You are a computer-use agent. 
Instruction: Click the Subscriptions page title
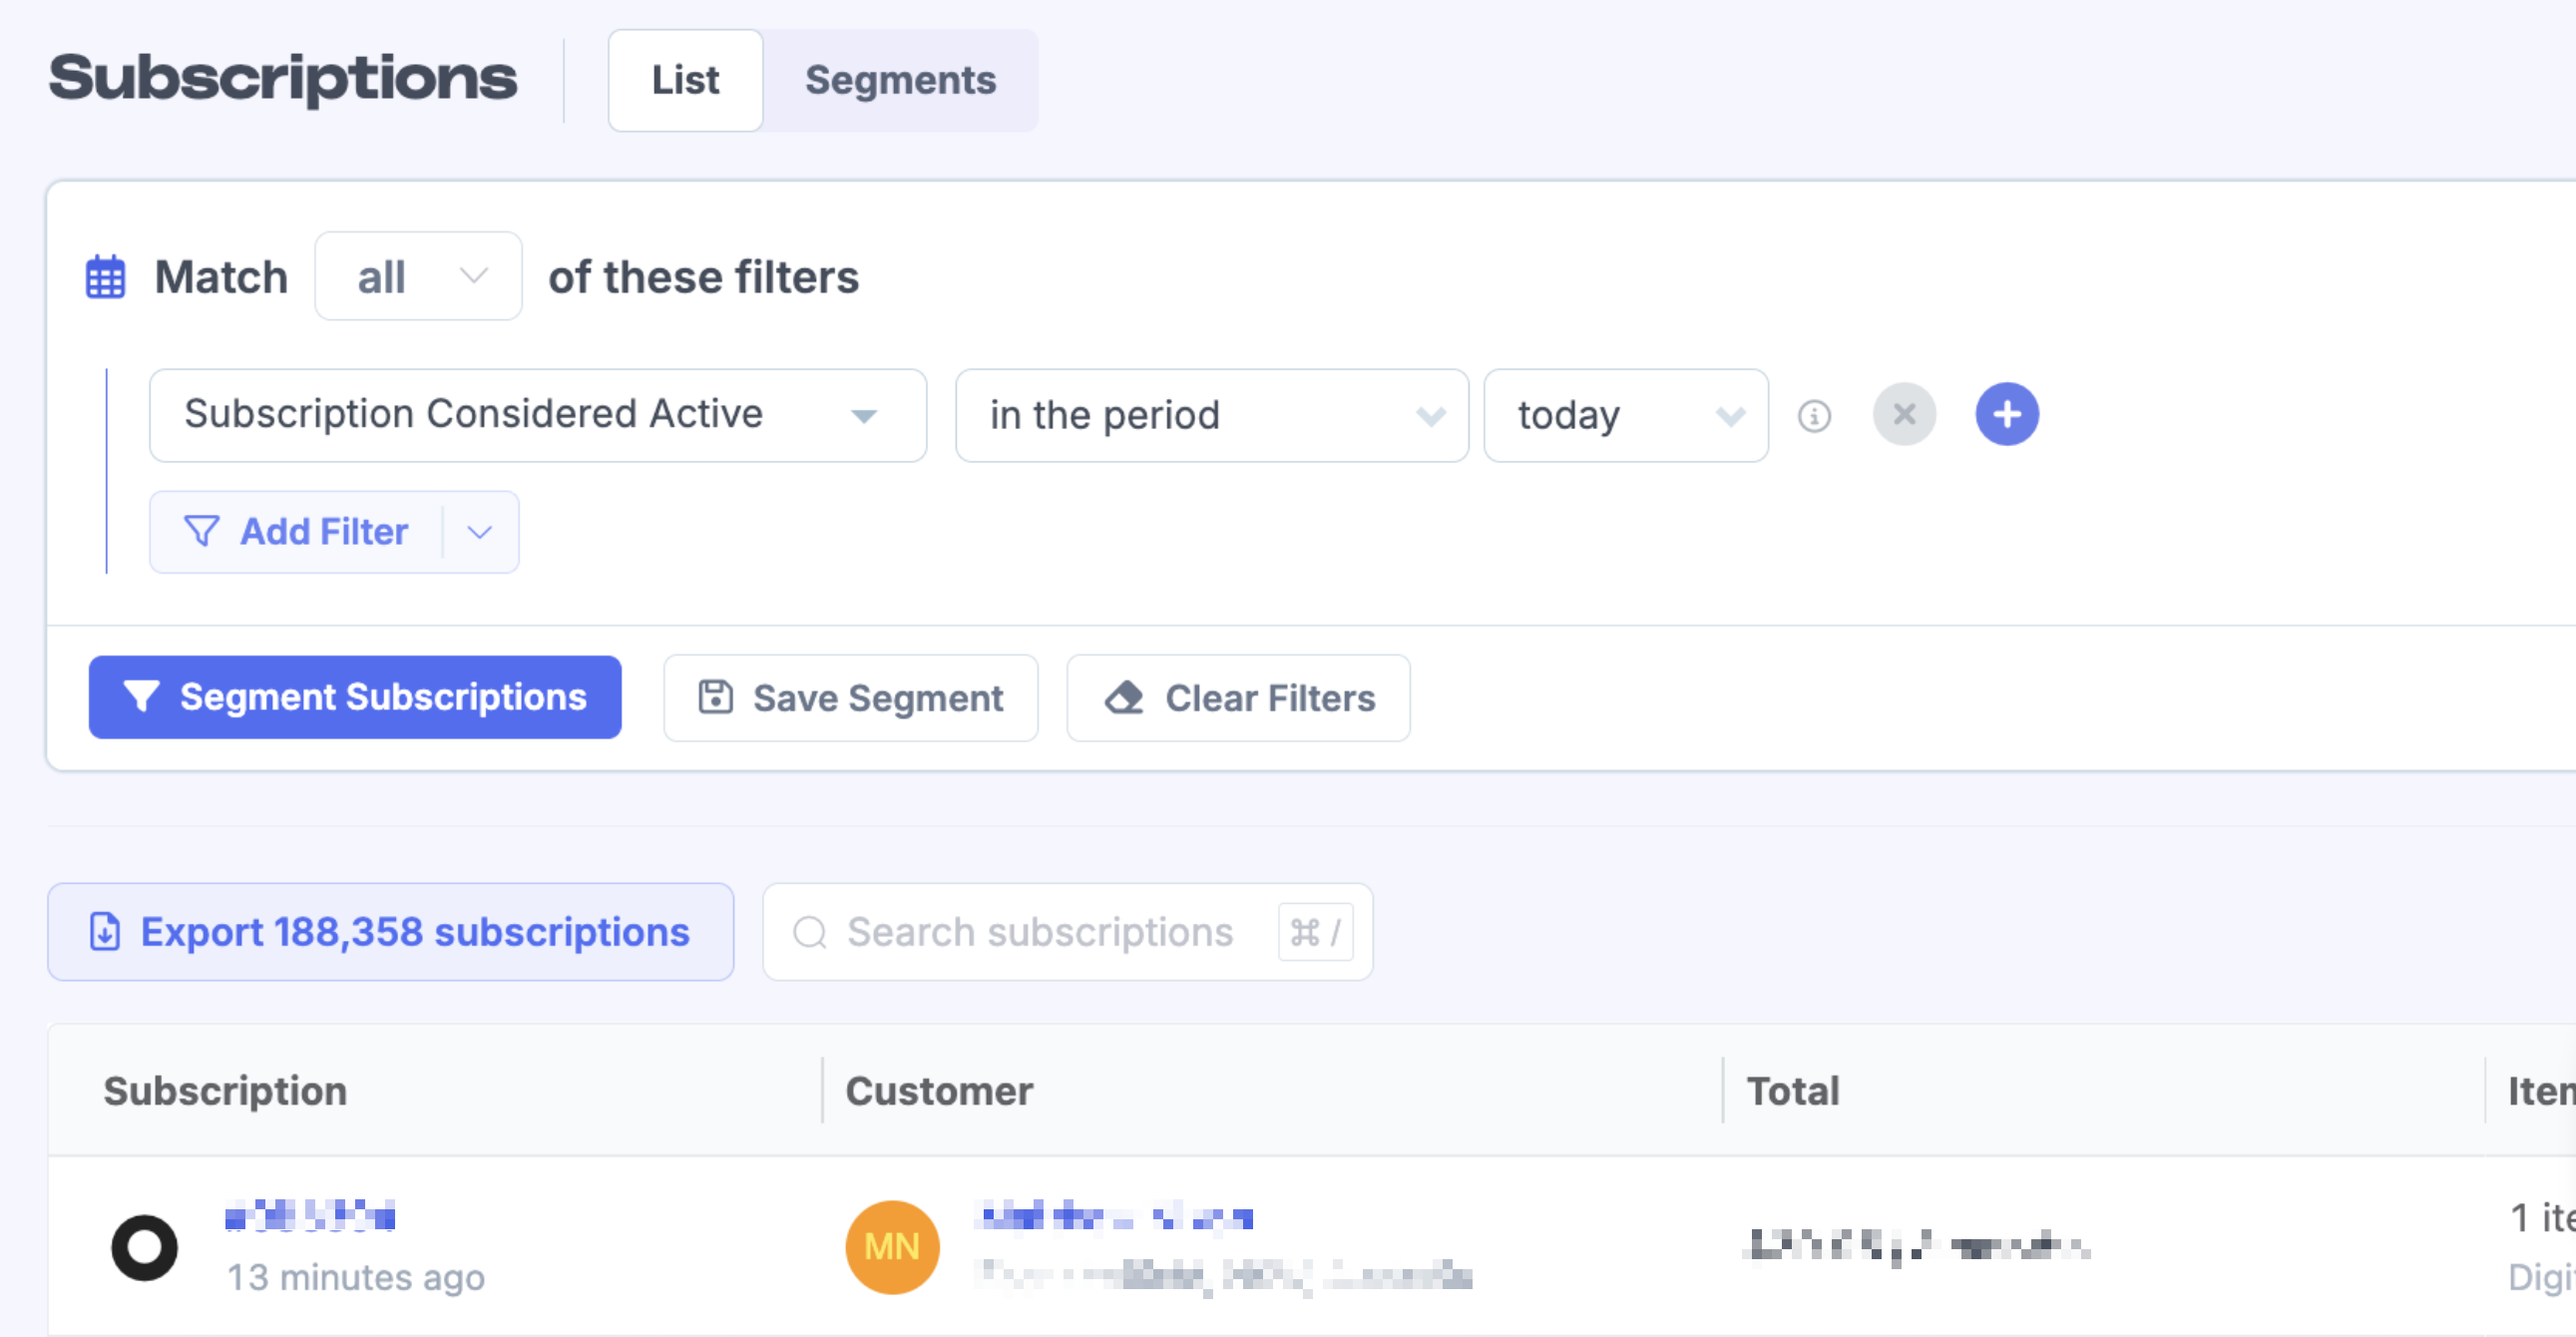coord(283,78)
